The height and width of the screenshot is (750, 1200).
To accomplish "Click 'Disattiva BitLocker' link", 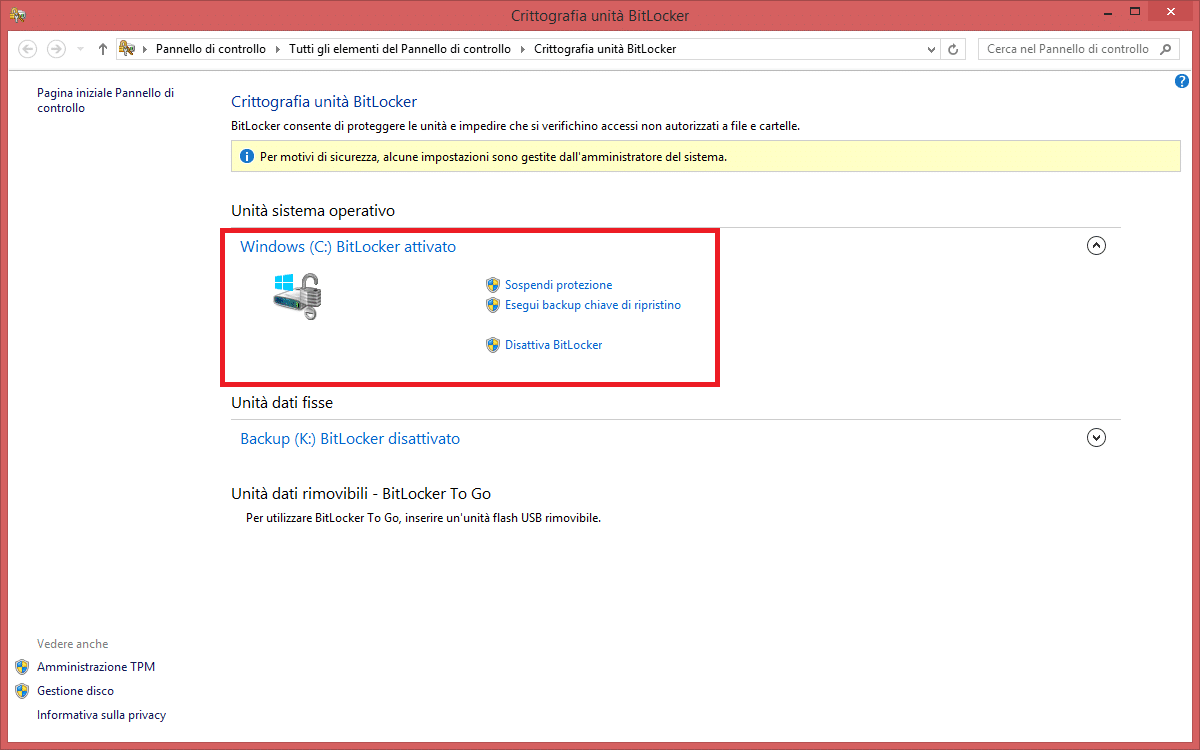I will click(553, 345).
